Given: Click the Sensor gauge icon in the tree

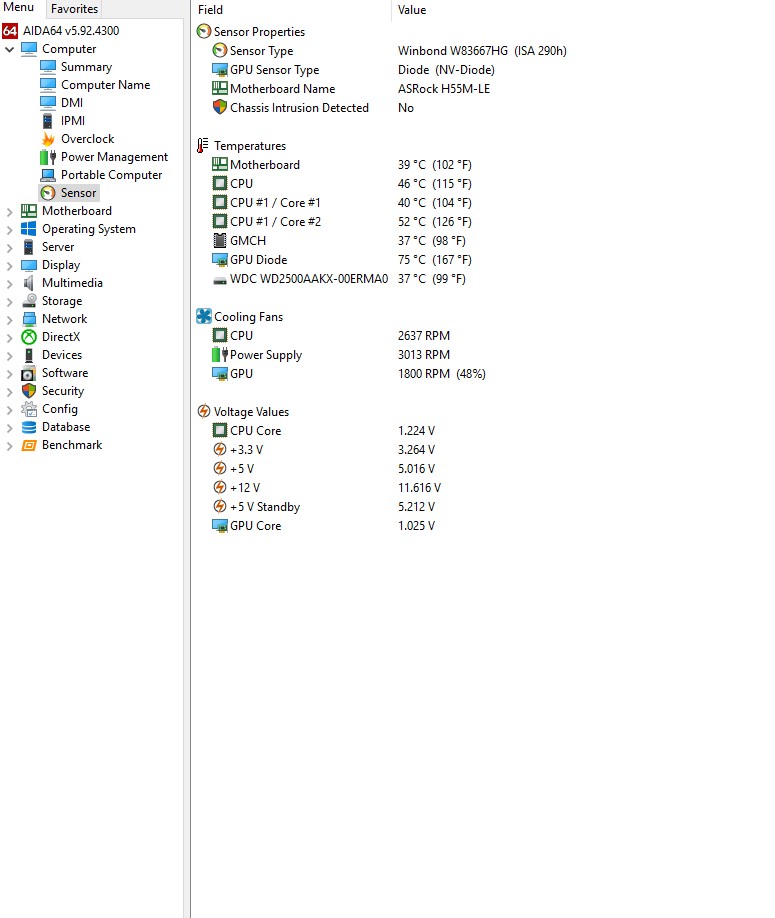Looking at the screenshot, I should point(48,193).
